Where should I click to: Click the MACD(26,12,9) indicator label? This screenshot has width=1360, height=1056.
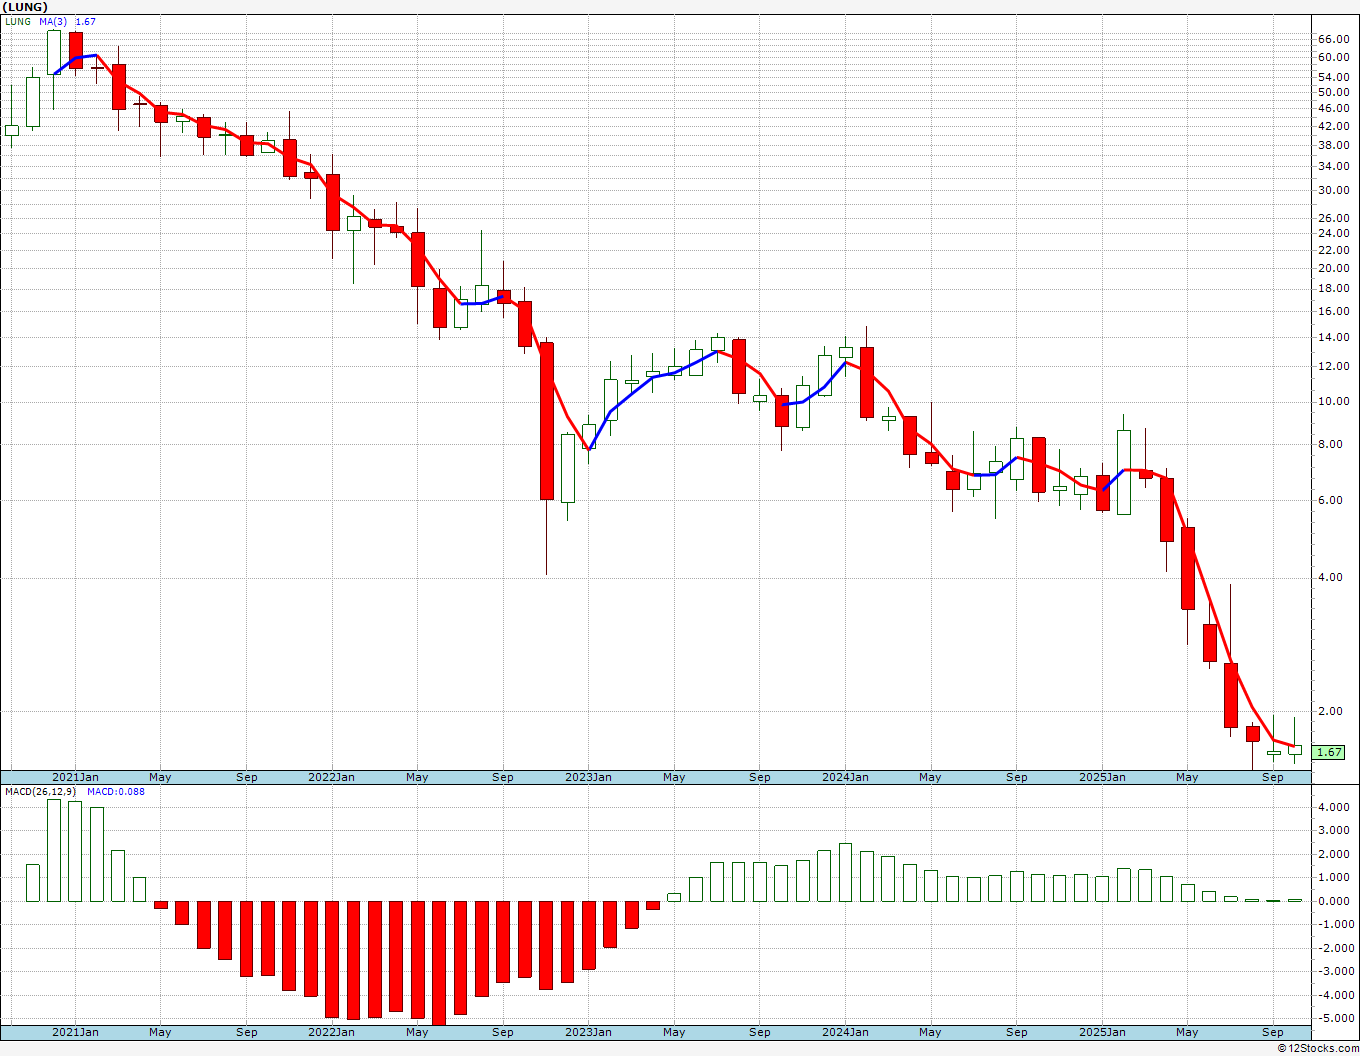tap(40, 792)
